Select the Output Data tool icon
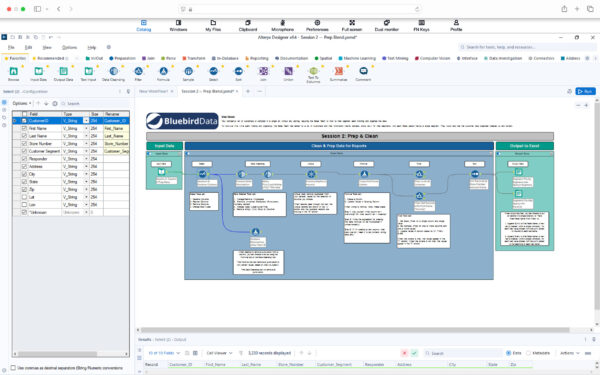 64,71
